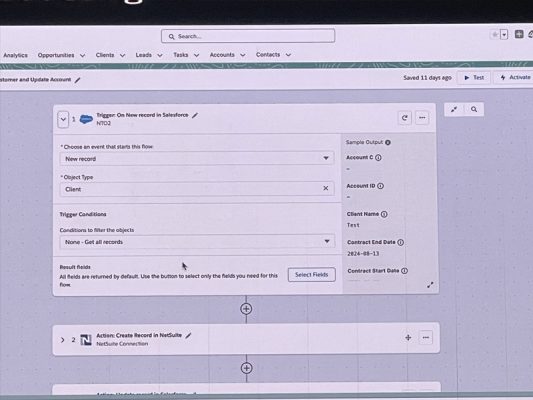Expand the sample output panel

(430, 285)
